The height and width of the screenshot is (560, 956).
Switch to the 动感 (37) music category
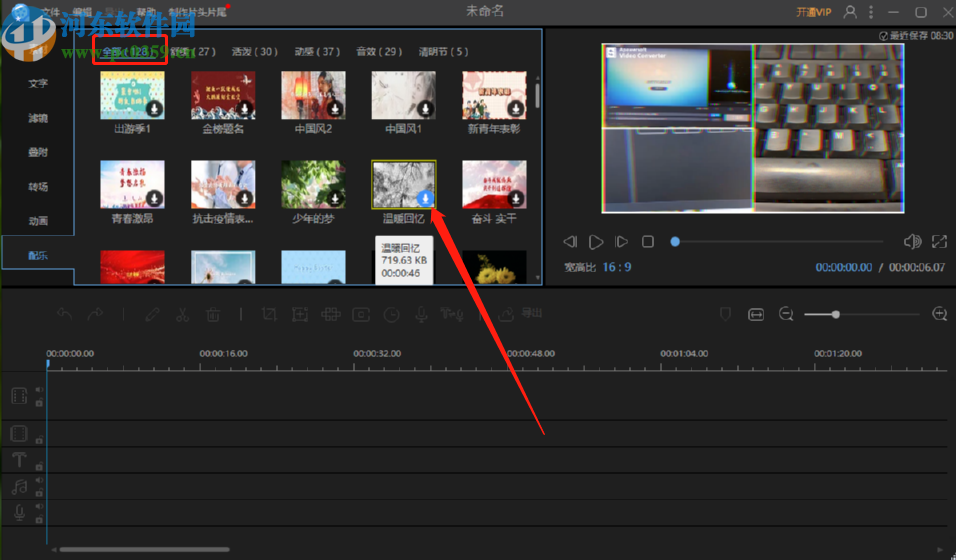tap(317, 52)
